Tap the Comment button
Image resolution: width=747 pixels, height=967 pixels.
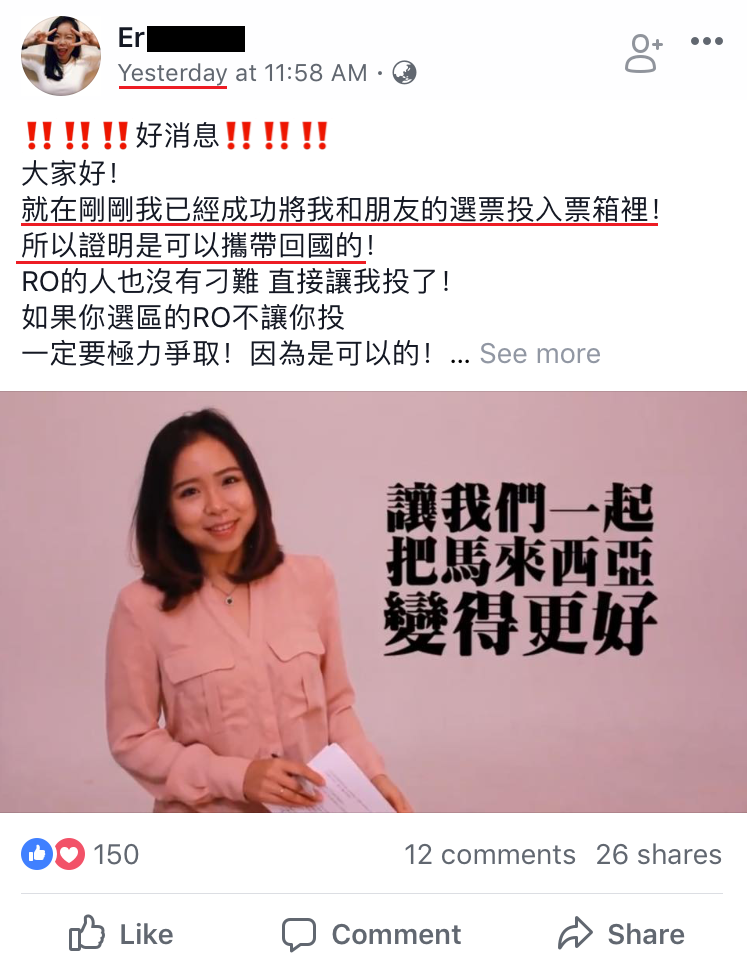tap(371, 934)
